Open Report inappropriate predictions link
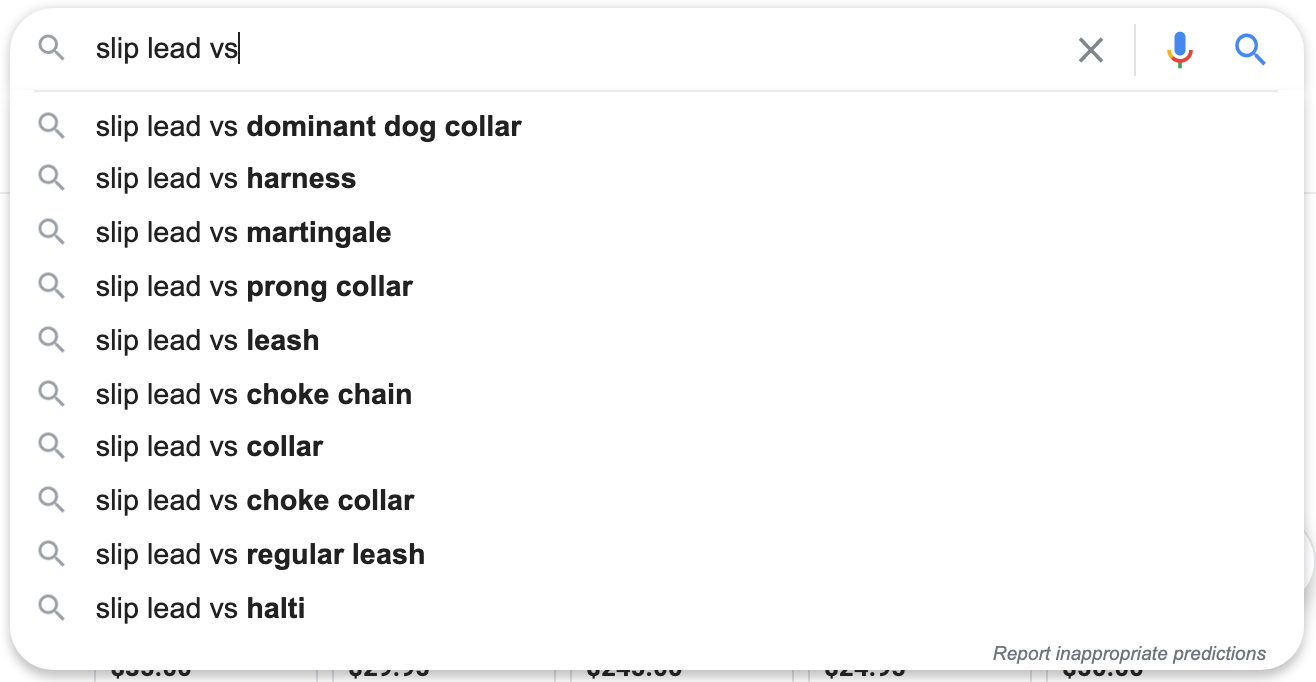Viewport: 1316px width, 682px height. (x=1129, y=654)
